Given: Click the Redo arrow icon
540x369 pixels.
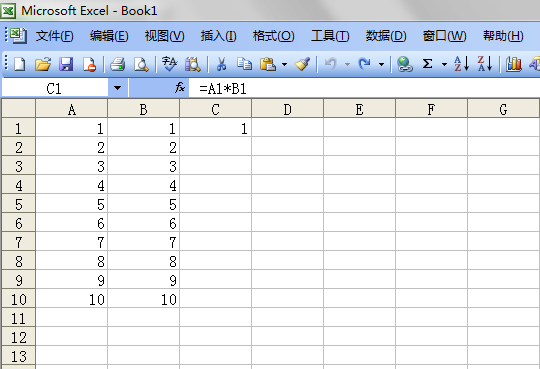Looking at the screenshot, I should point(365,64).
